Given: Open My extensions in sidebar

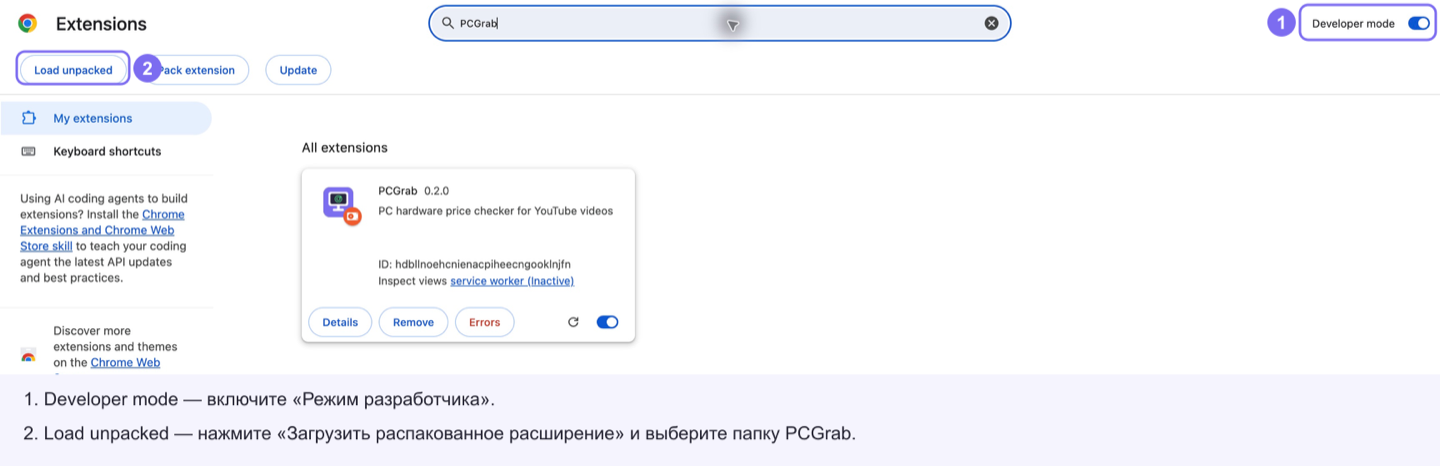Looking at the screenshot, I should pyautogui.click(x=105, y=118).
